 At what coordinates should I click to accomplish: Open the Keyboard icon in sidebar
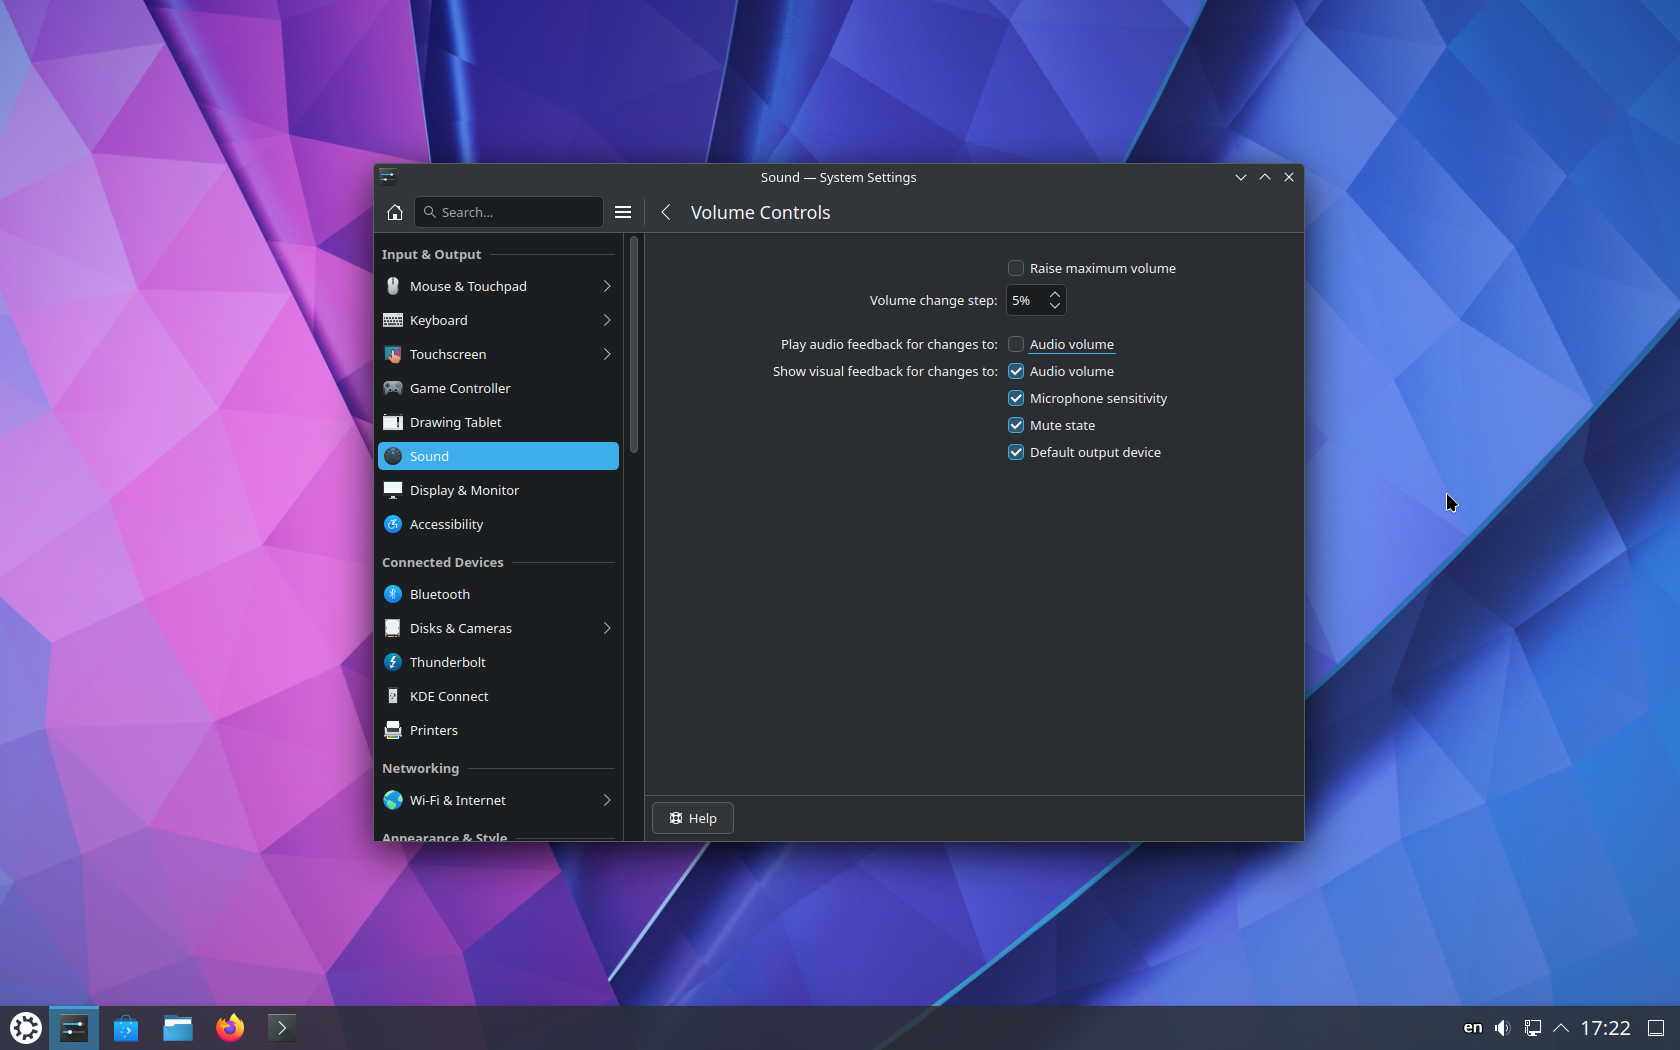(393, 320)
